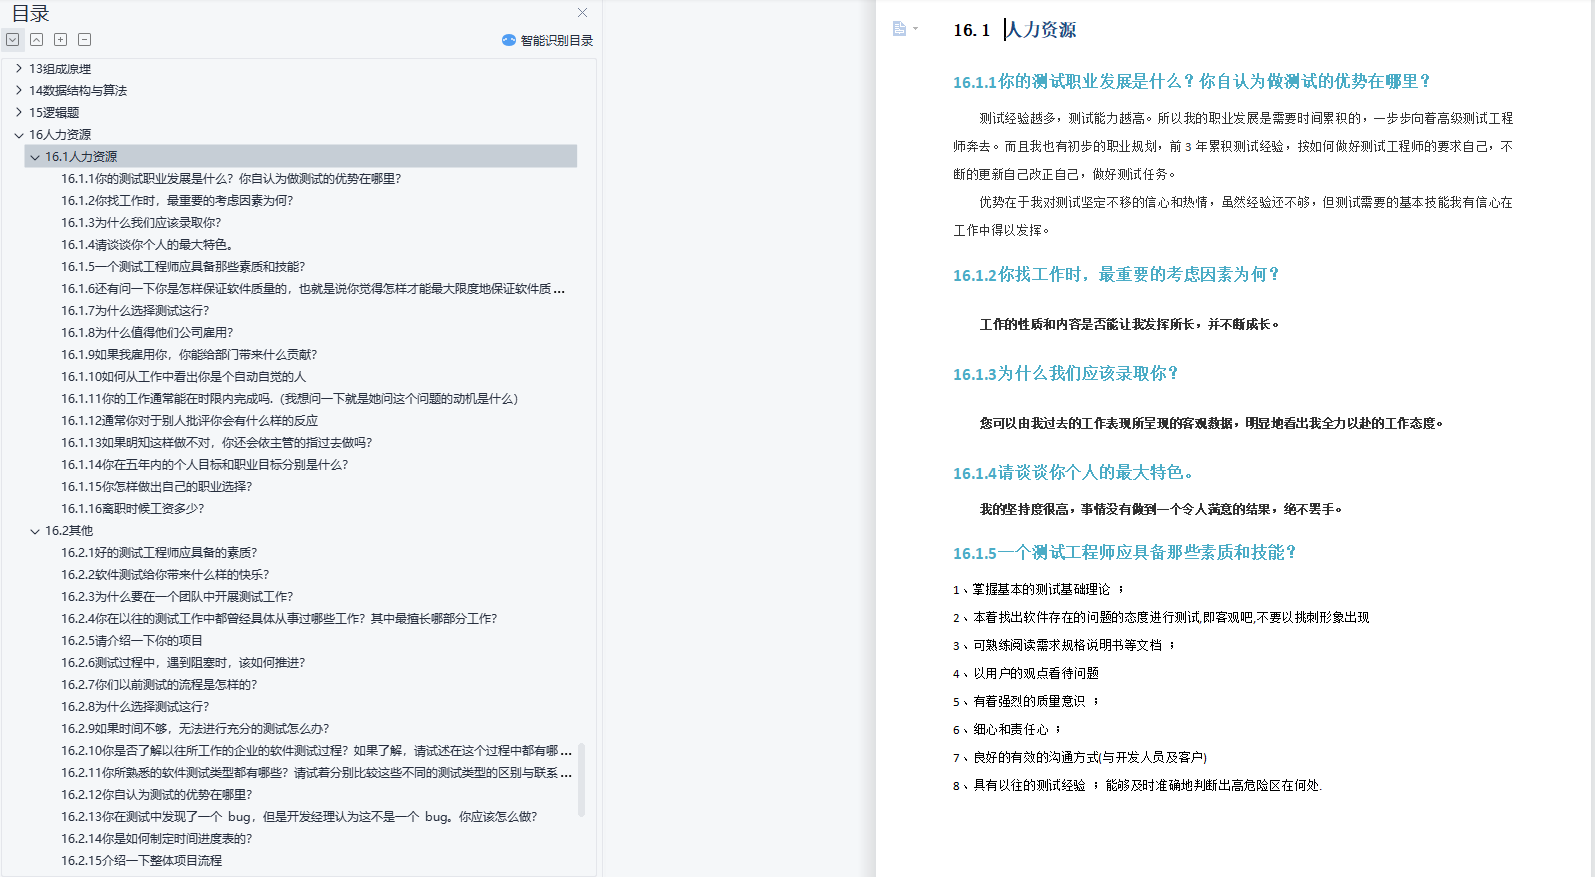The image size is (1595, 877).
Task: Jump to 16.1.5一个测试工程师应具备 entry
Action: [x=183, y=267]
